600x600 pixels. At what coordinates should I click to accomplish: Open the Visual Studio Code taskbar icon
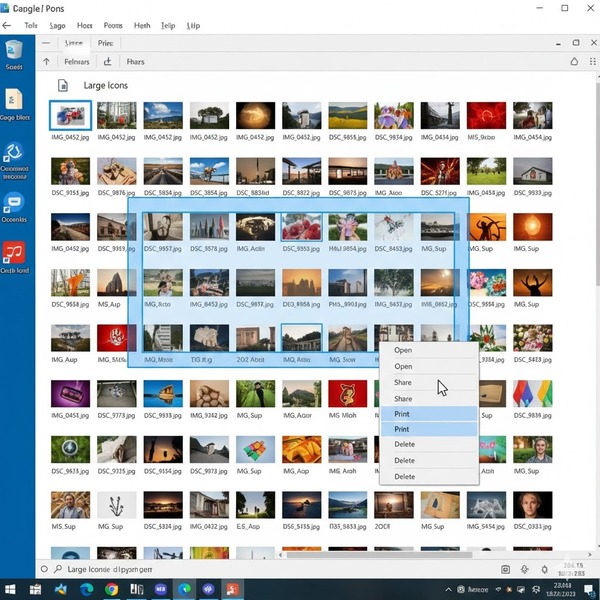click(x=60, y=589)
